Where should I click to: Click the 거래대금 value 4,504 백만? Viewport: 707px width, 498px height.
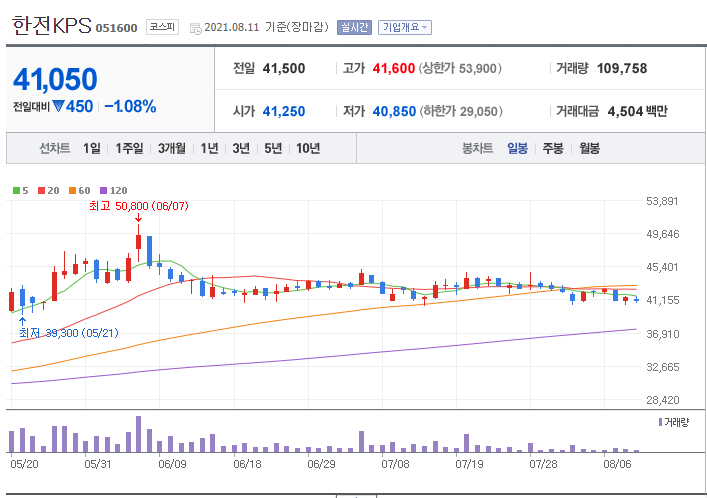[x=637, y=111]
